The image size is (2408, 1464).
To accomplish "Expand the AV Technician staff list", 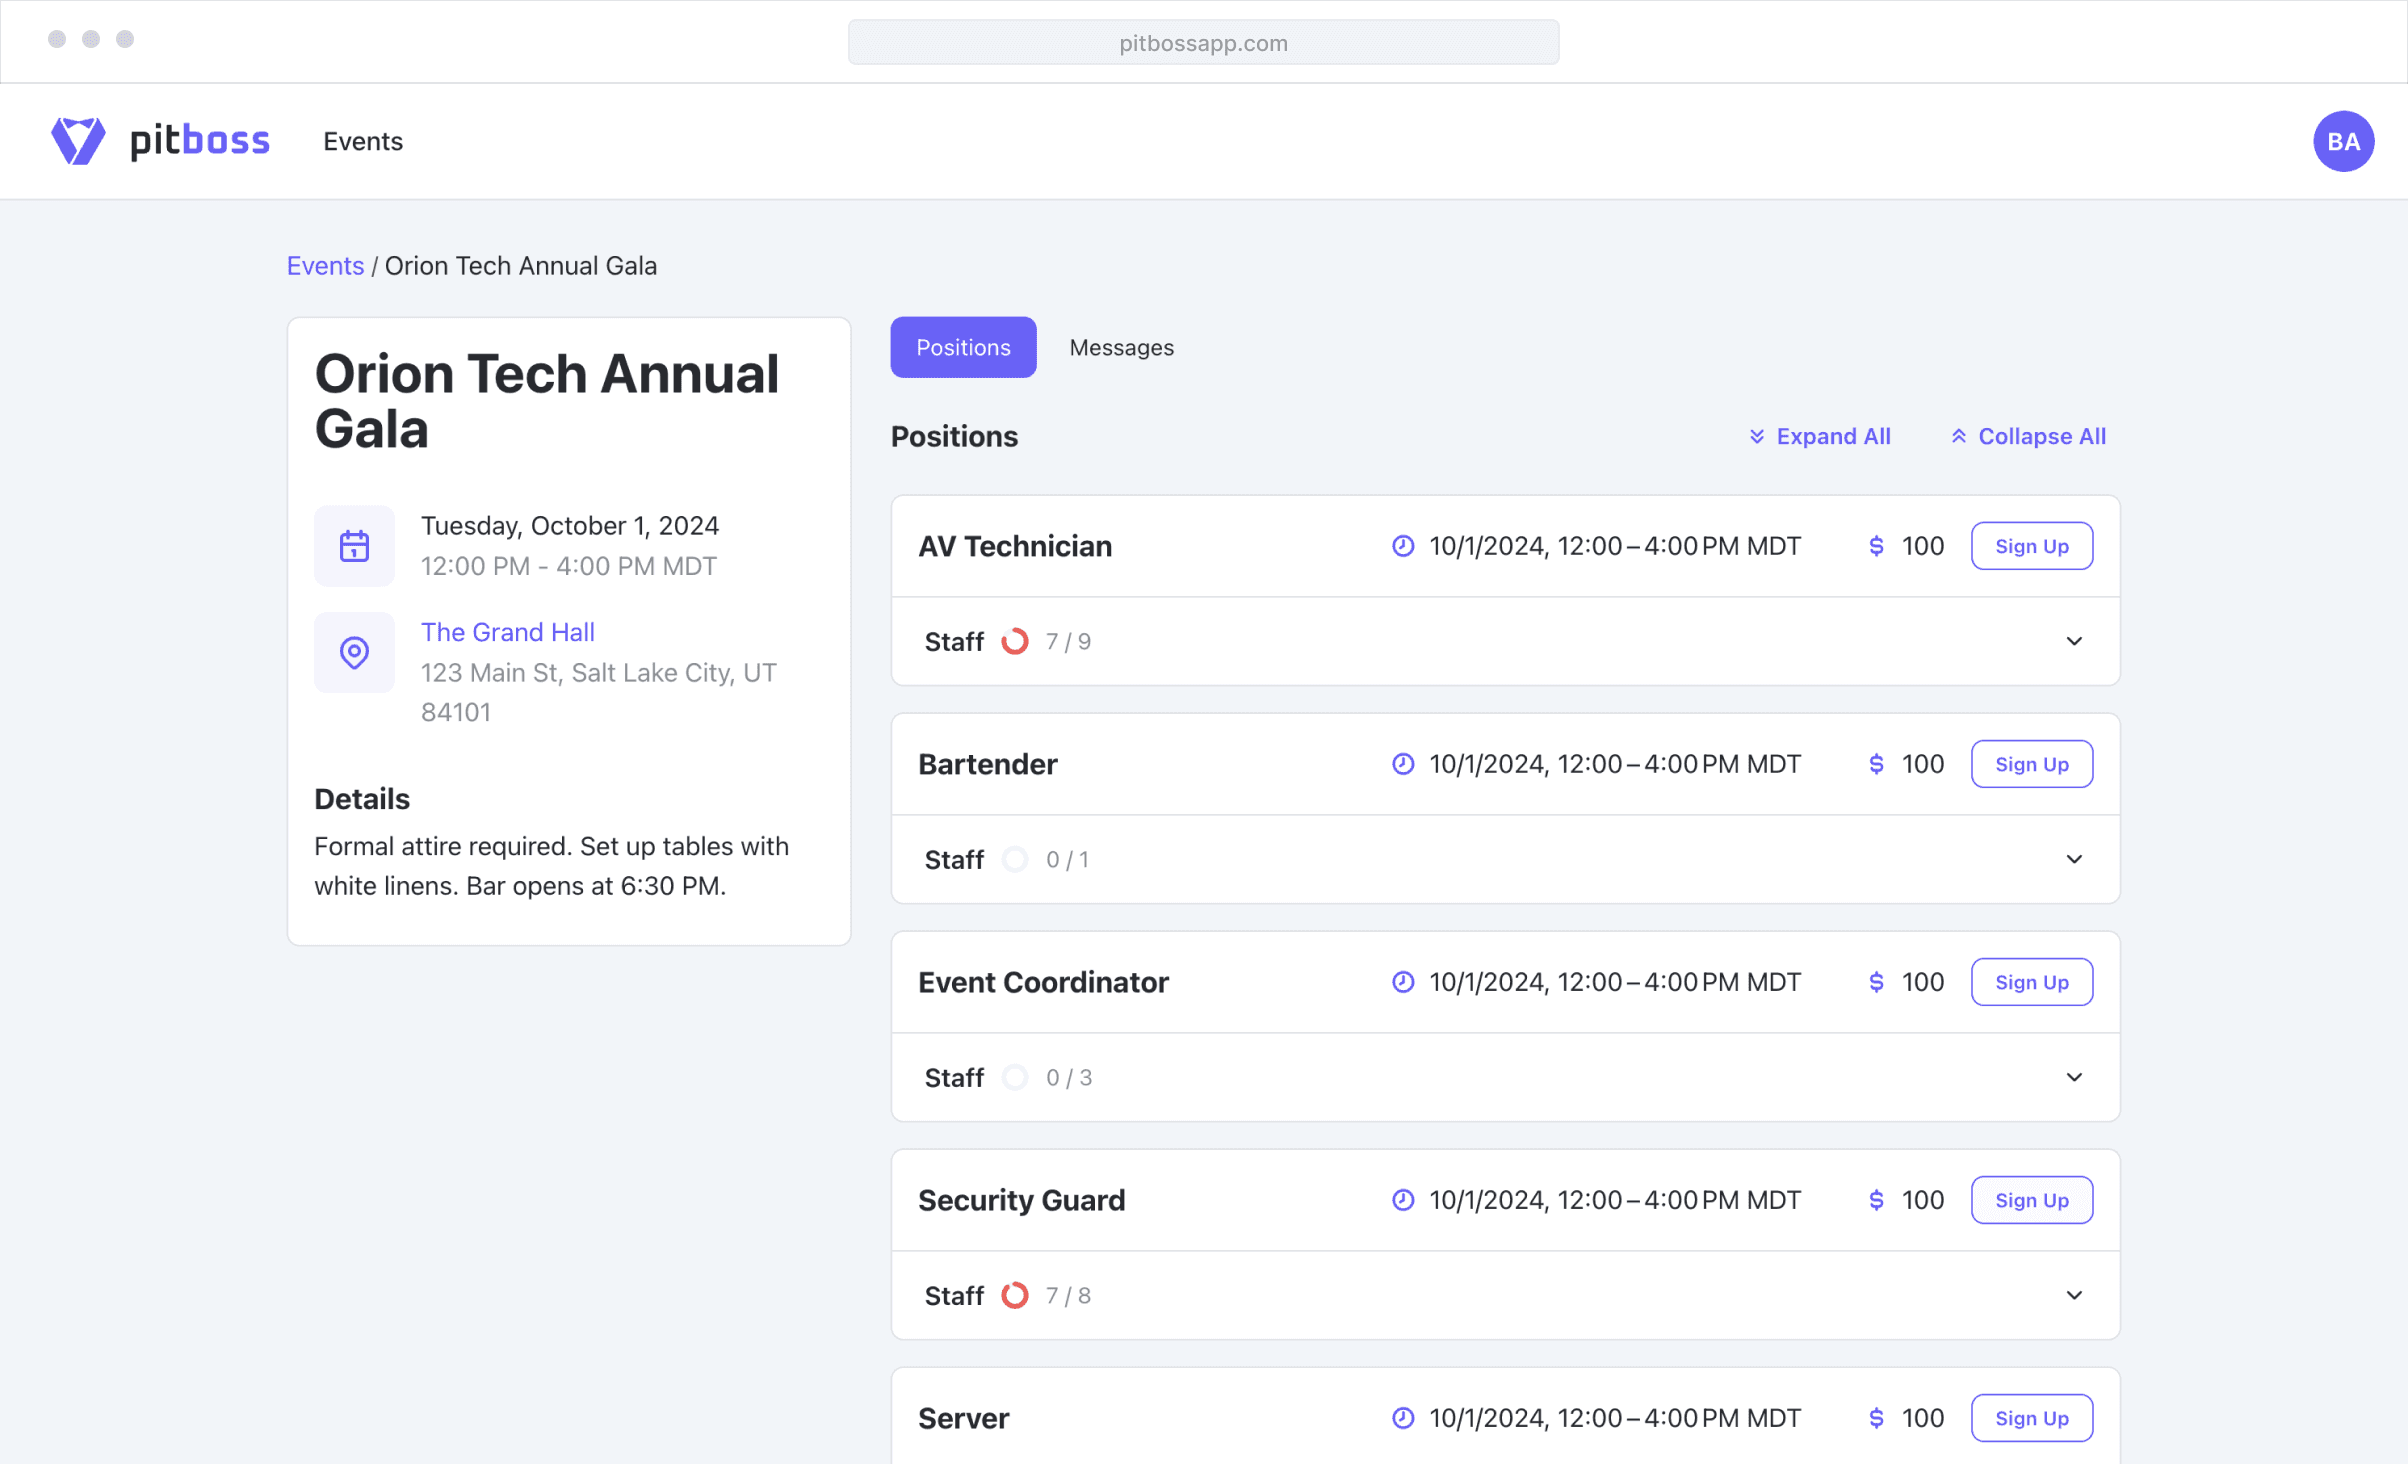I will 2074,641.
